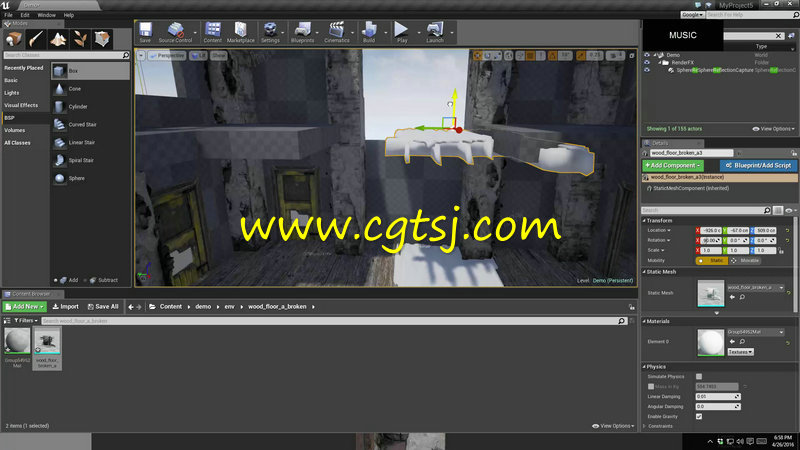
Task: Select Cylinder BSP brush
Action: click(x=90, y=107)
